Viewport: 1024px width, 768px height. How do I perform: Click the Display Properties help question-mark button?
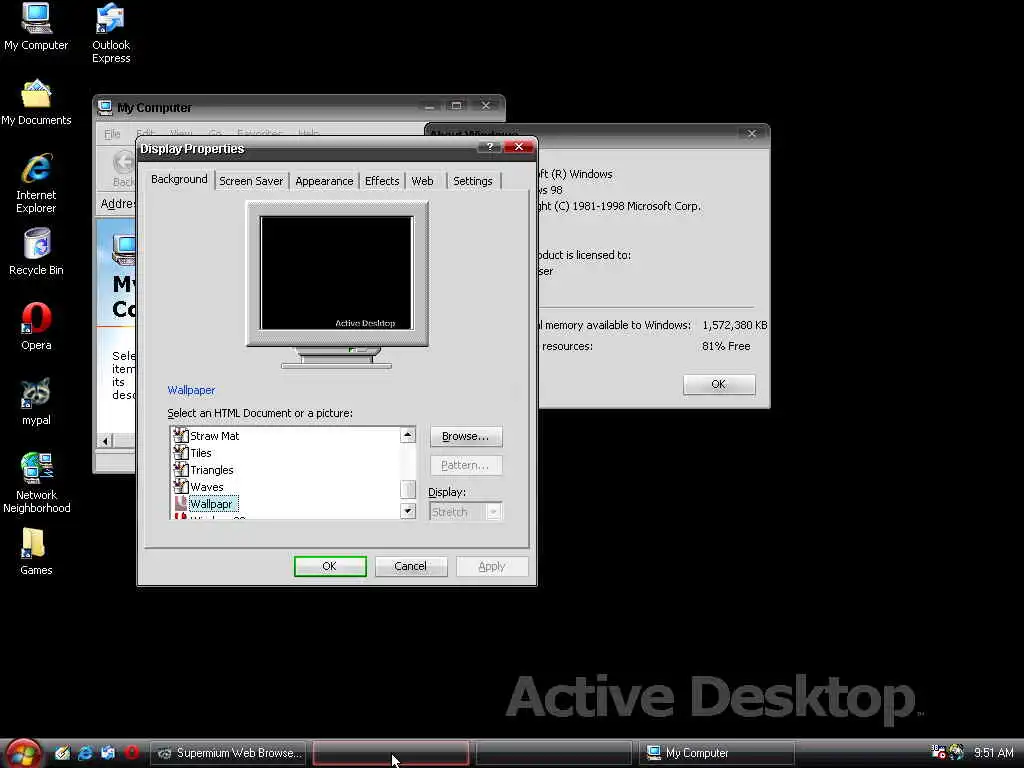tap(489, 147)
